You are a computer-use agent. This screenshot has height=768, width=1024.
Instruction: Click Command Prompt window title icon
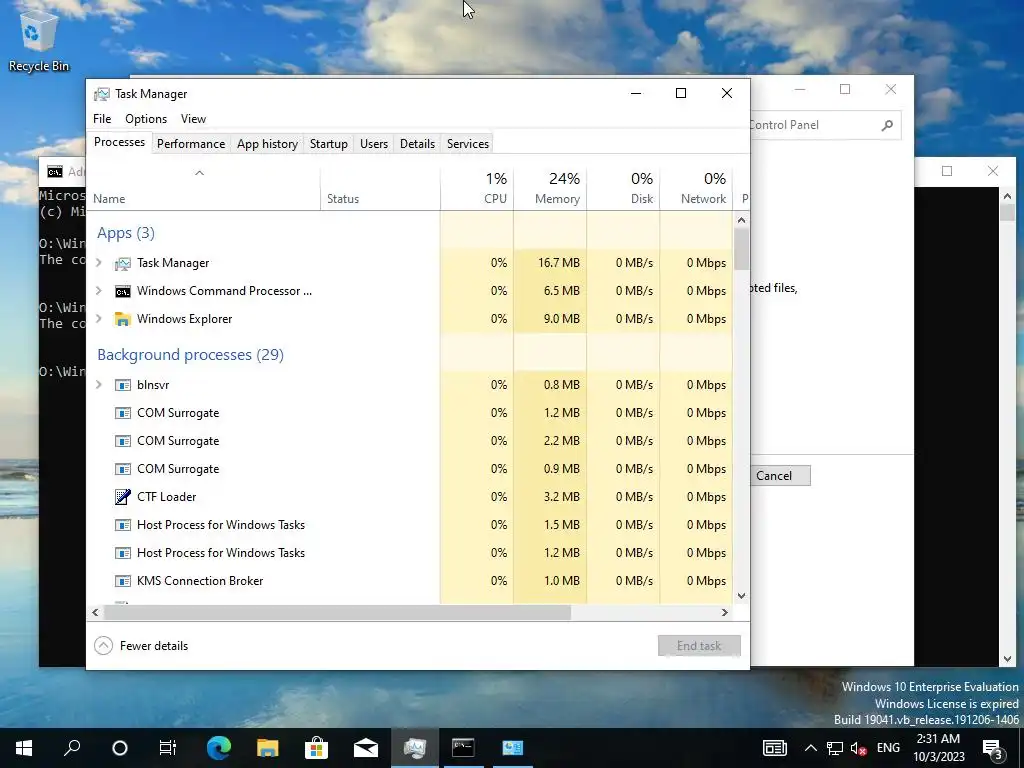click(x=55, y=172)
